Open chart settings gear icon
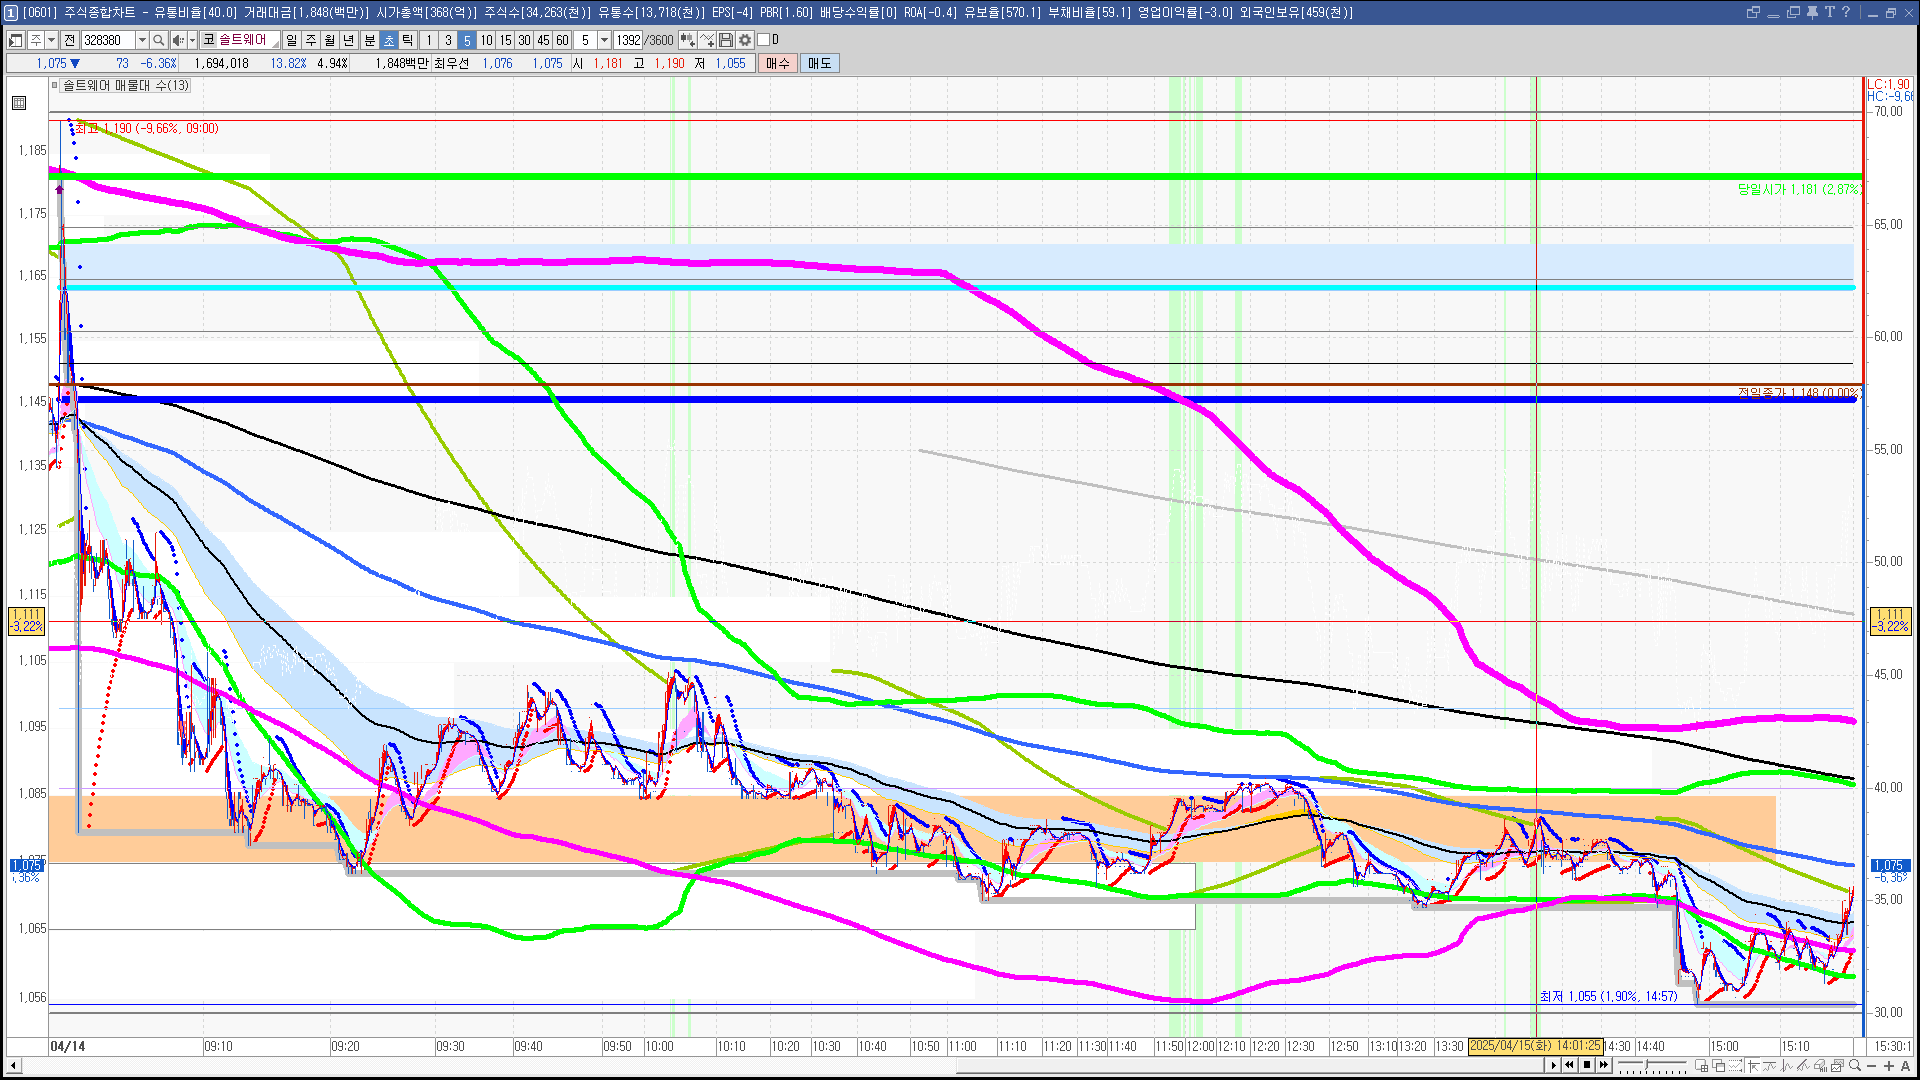The image size is (1920, 1080). click(745, 40)
